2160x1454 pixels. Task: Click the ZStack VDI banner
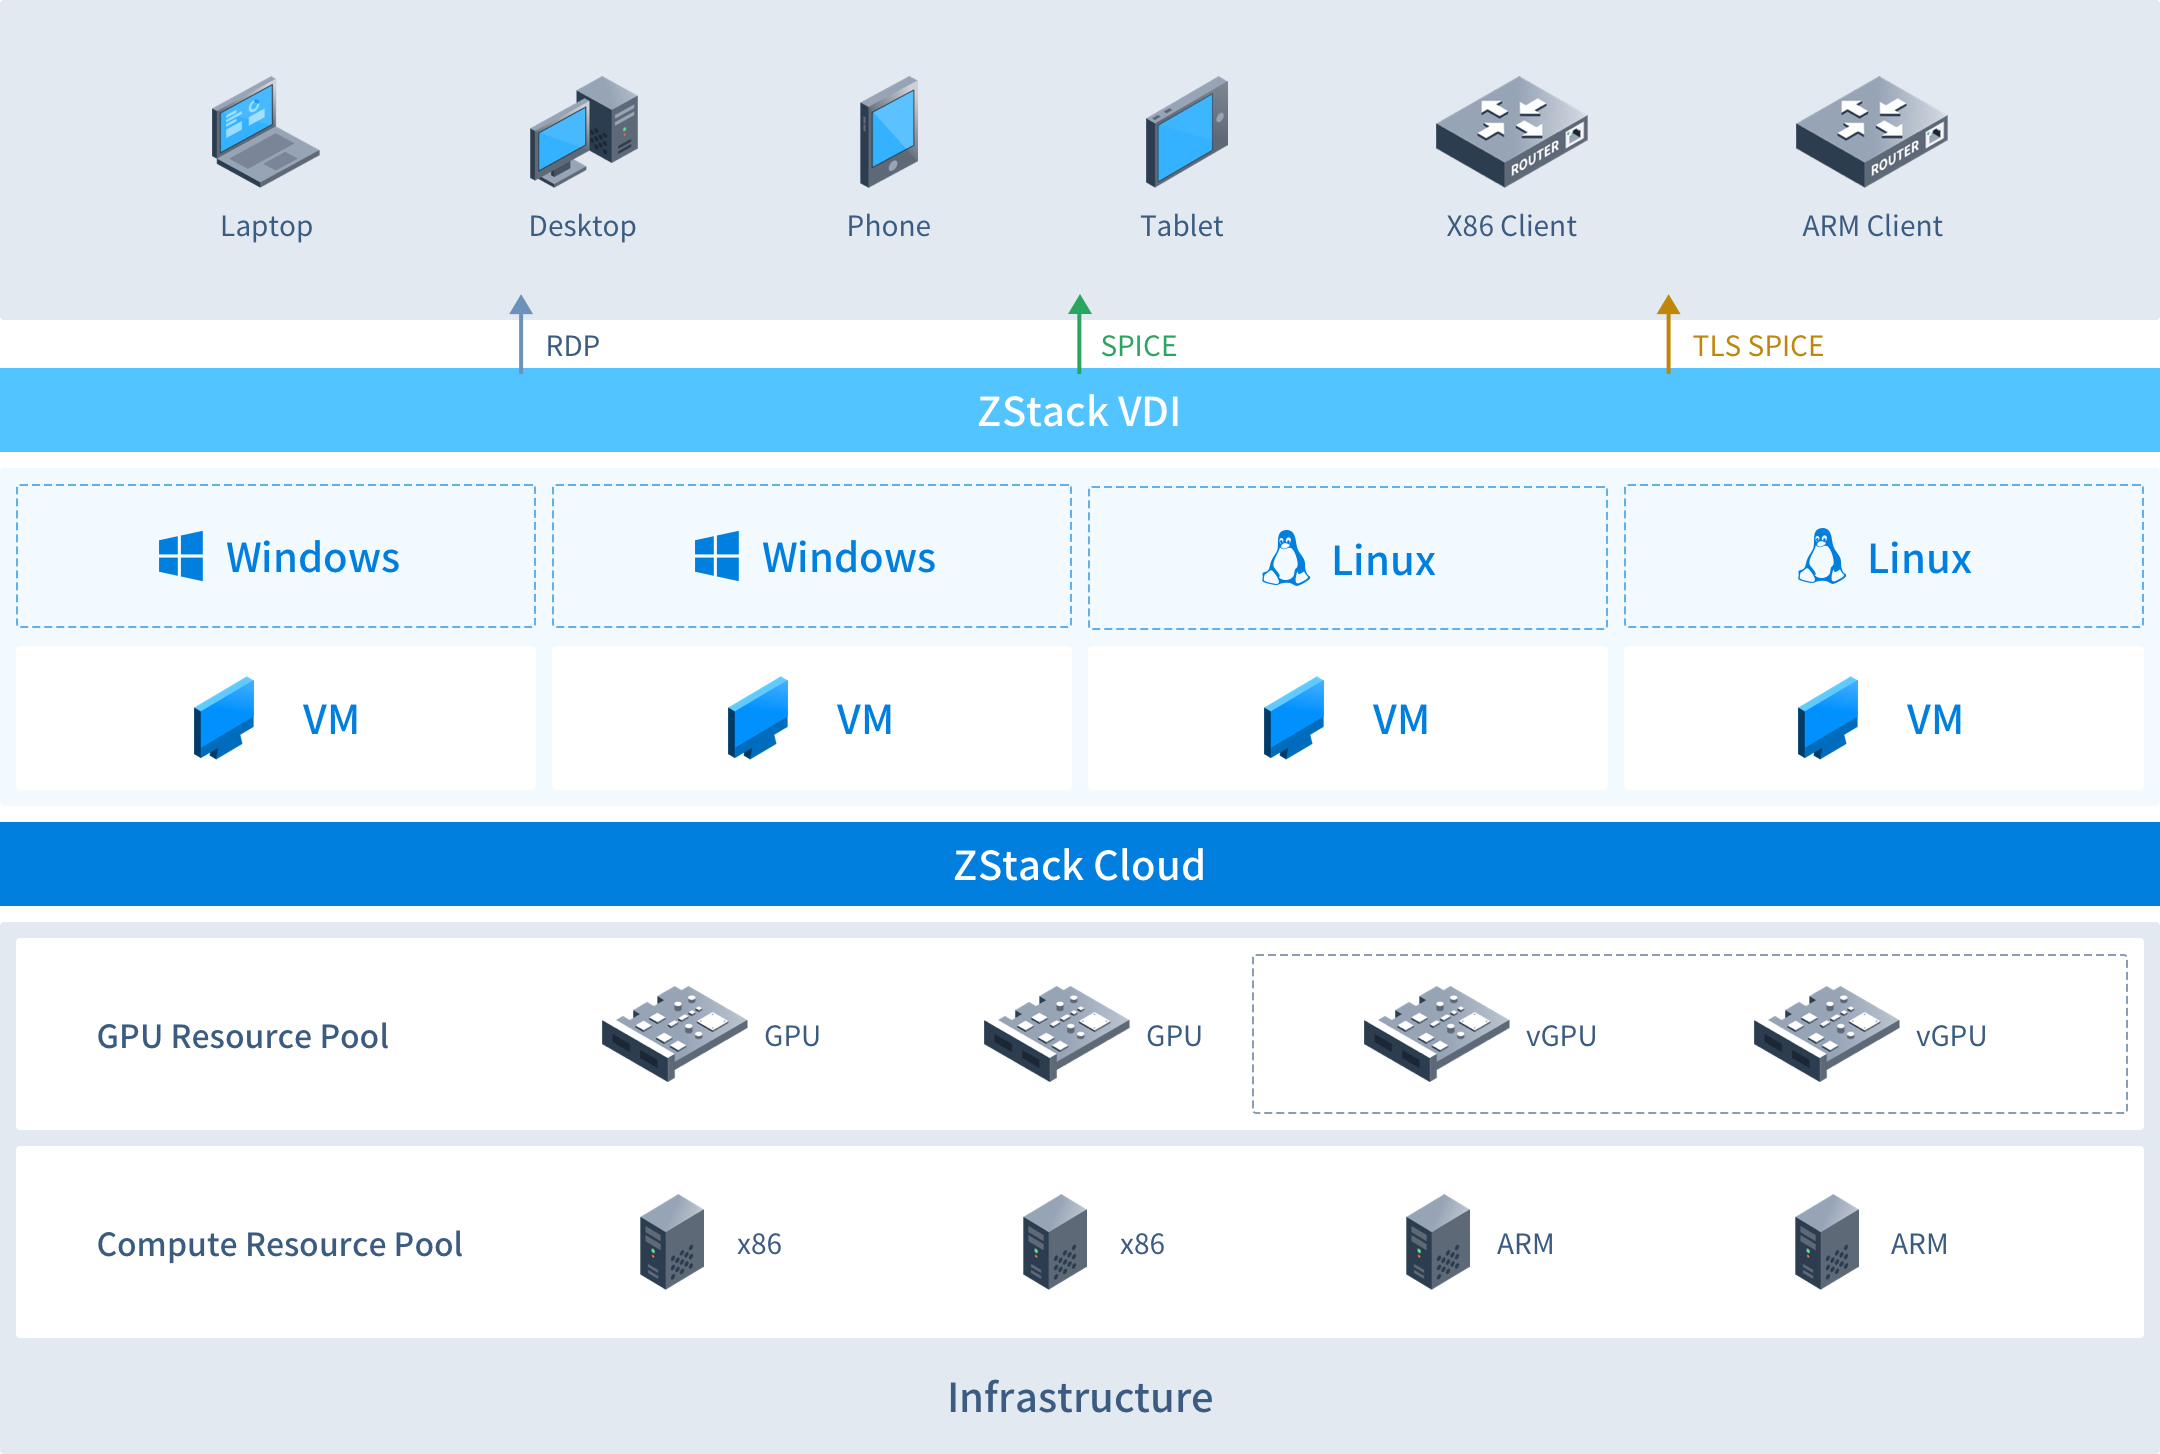pyautogui.click(x=1080, y=410)
